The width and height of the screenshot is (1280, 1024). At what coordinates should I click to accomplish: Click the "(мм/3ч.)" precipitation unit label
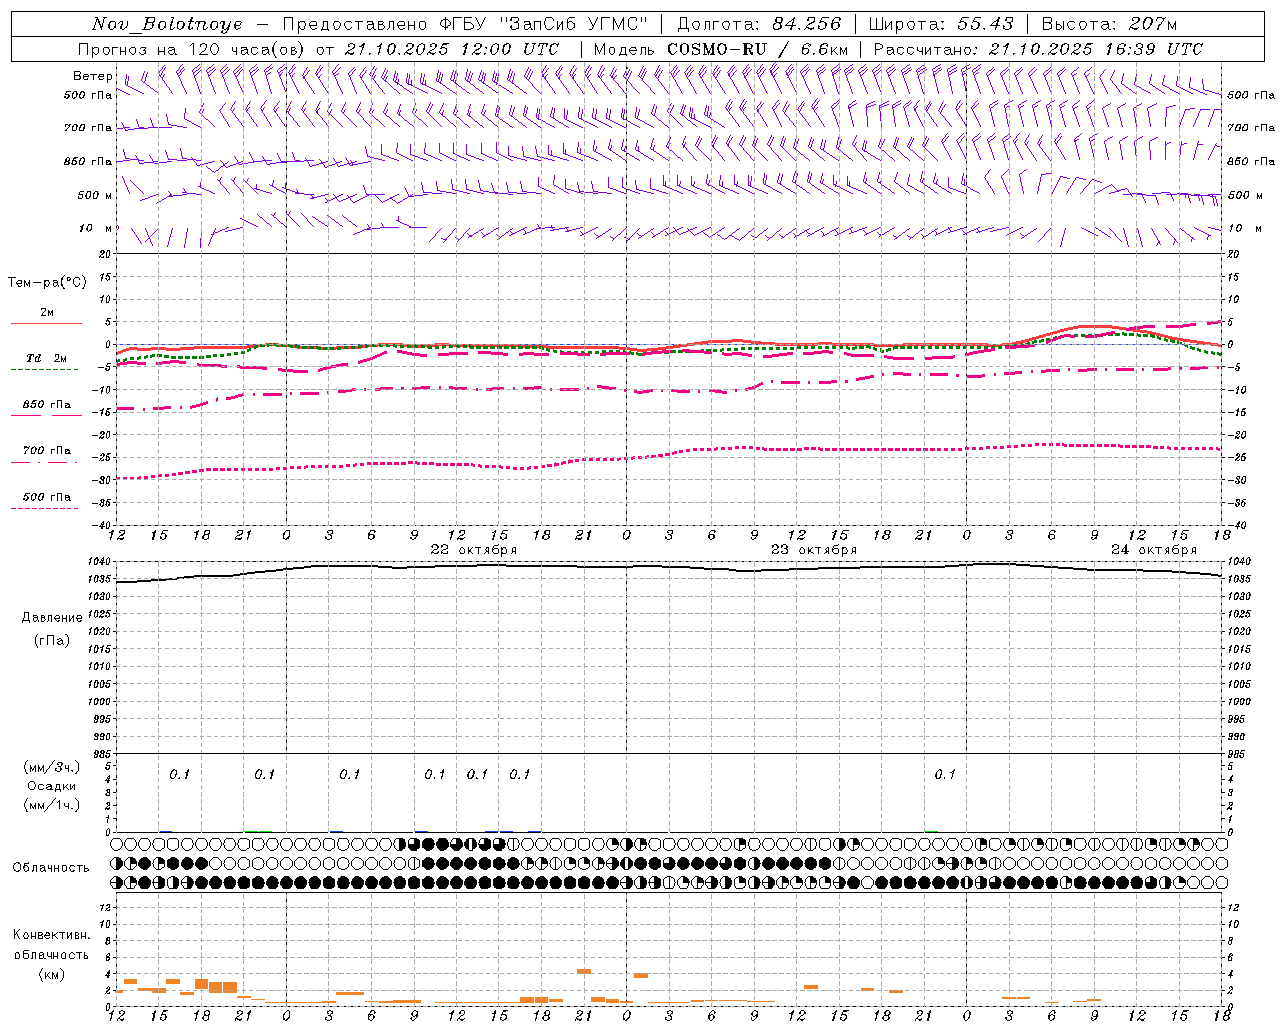[52, 767]
